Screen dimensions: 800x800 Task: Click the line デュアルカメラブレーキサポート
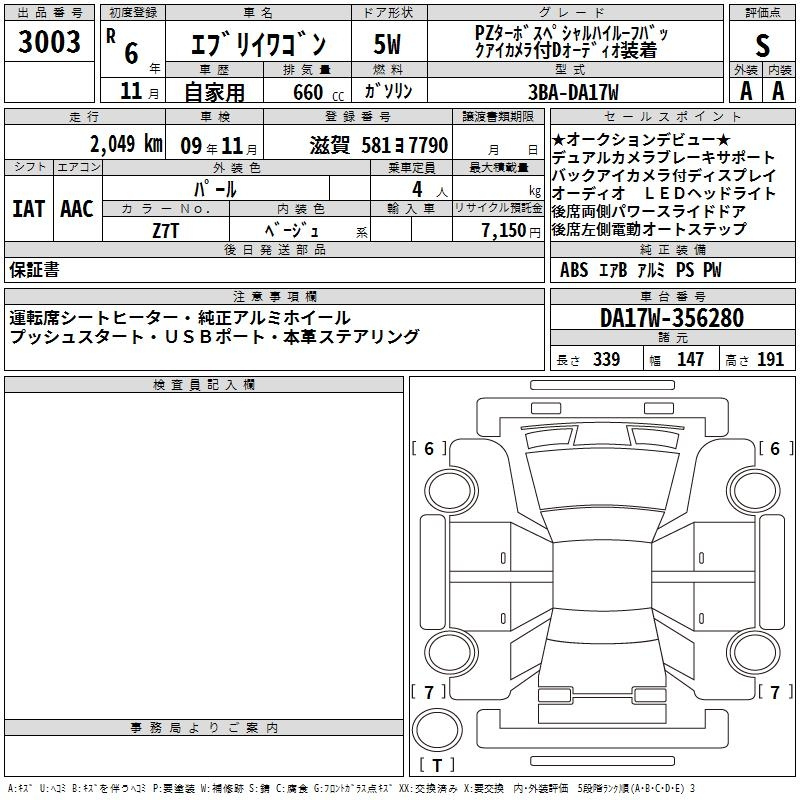pos(663,157)
